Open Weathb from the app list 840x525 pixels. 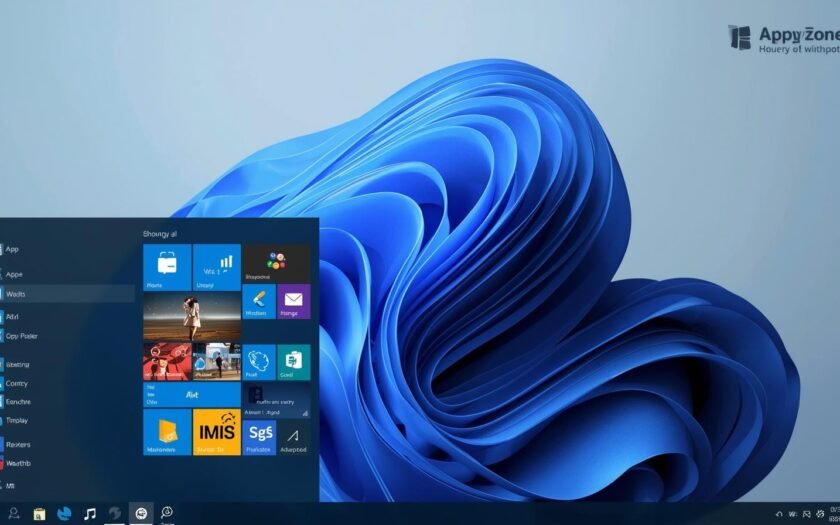18,463
